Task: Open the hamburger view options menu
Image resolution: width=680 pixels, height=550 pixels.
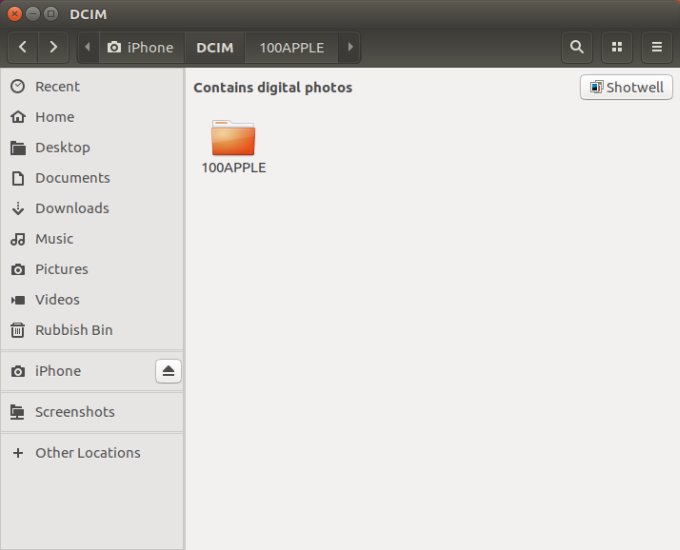Action: tap(657, 47)
